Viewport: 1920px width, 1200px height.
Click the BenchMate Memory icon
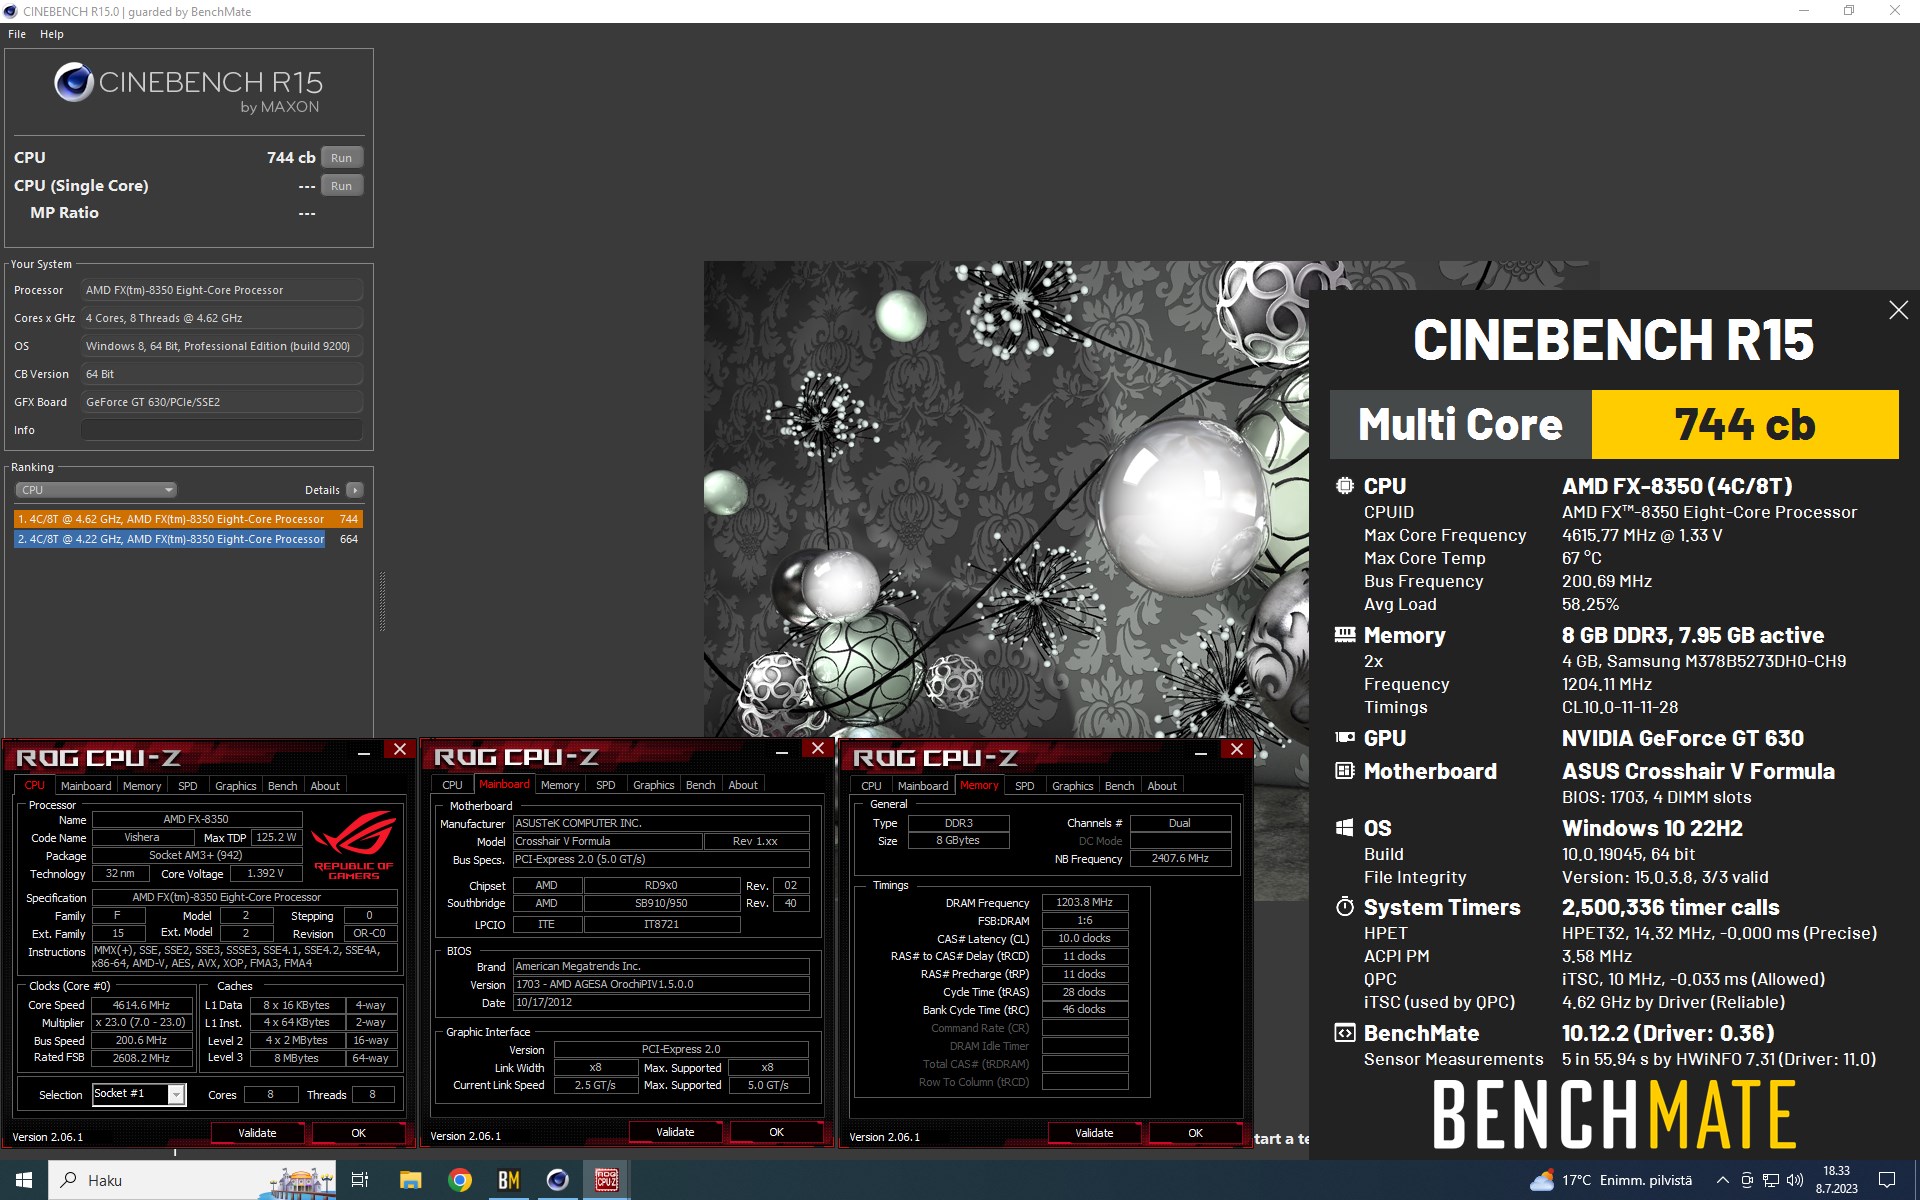1345,635
